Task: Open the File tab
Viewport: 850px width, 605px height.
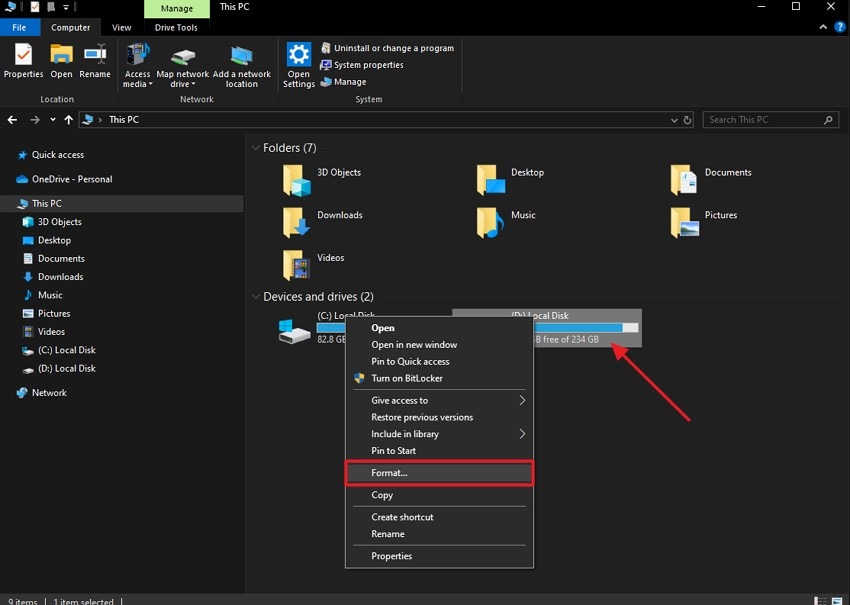Action: click(x=20, y=27)
